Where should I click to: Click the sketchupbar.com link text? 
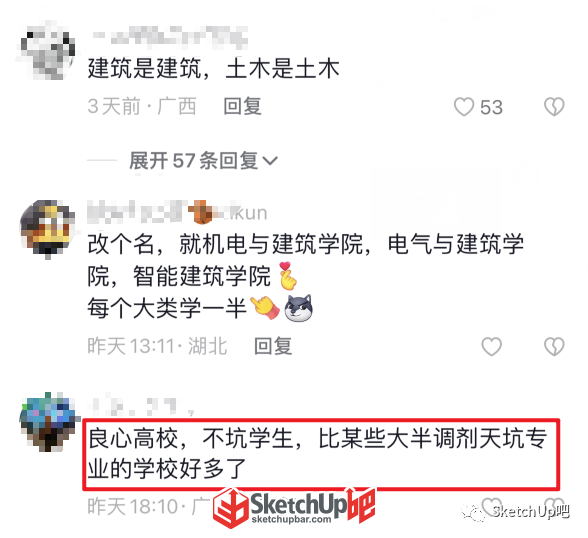pyautogui.click(x=291, y=520)
